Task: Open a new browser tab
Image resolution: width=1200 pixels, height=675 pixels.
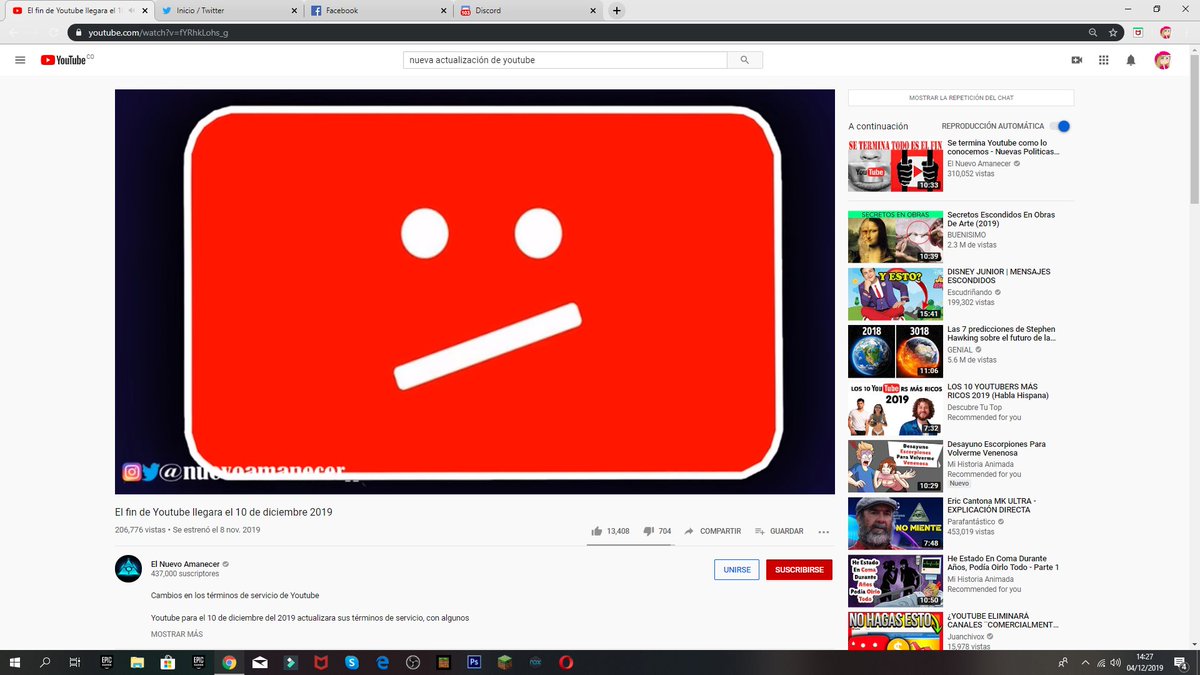Action: [x=617, y=11]
